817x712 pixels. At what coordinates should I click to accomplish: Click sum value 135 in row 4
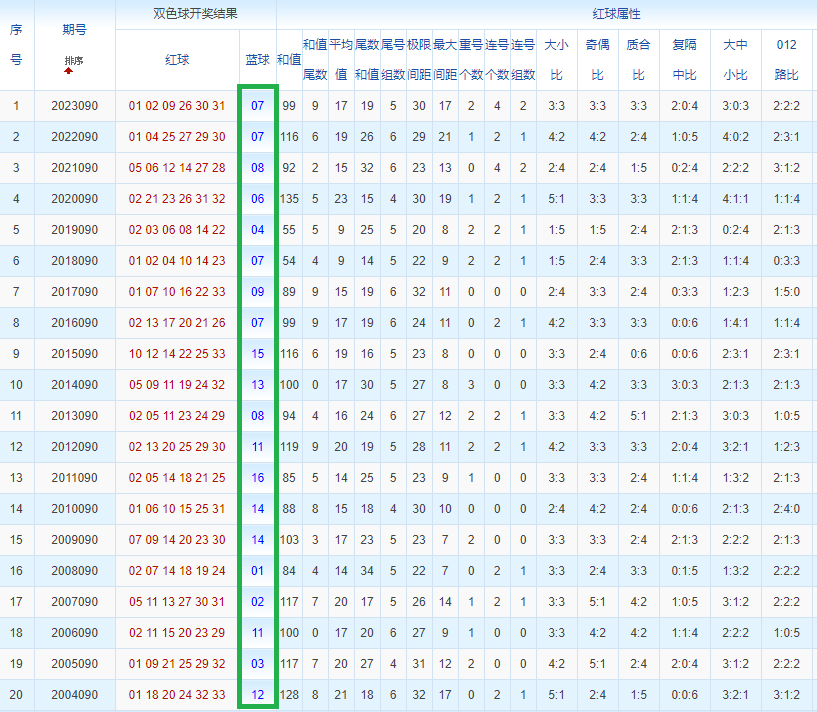(289, 199)
